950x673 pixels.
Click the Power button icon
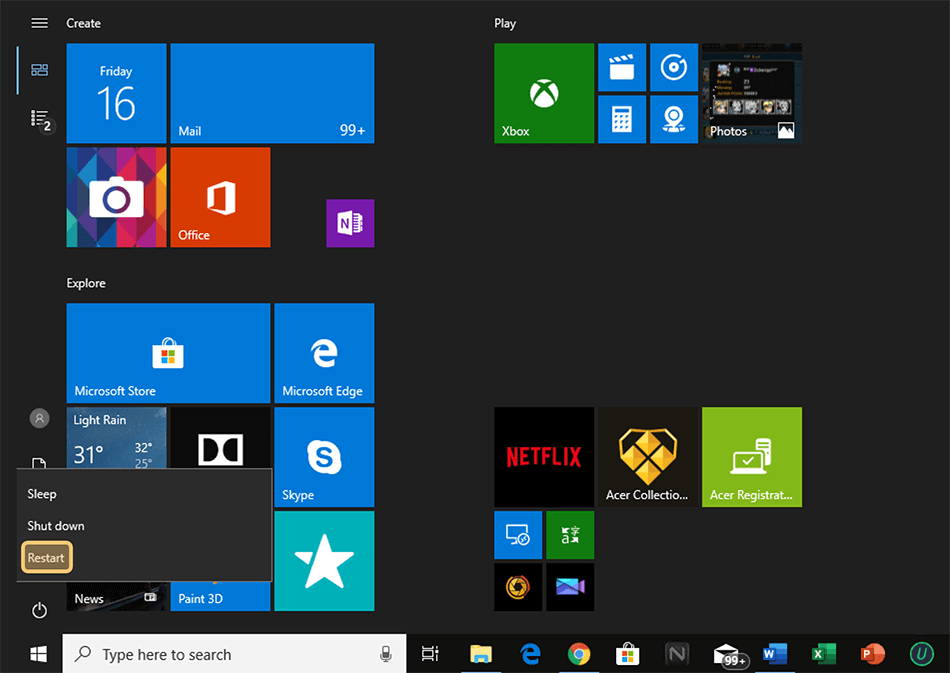pyautogui.click(x=39, y=610)
